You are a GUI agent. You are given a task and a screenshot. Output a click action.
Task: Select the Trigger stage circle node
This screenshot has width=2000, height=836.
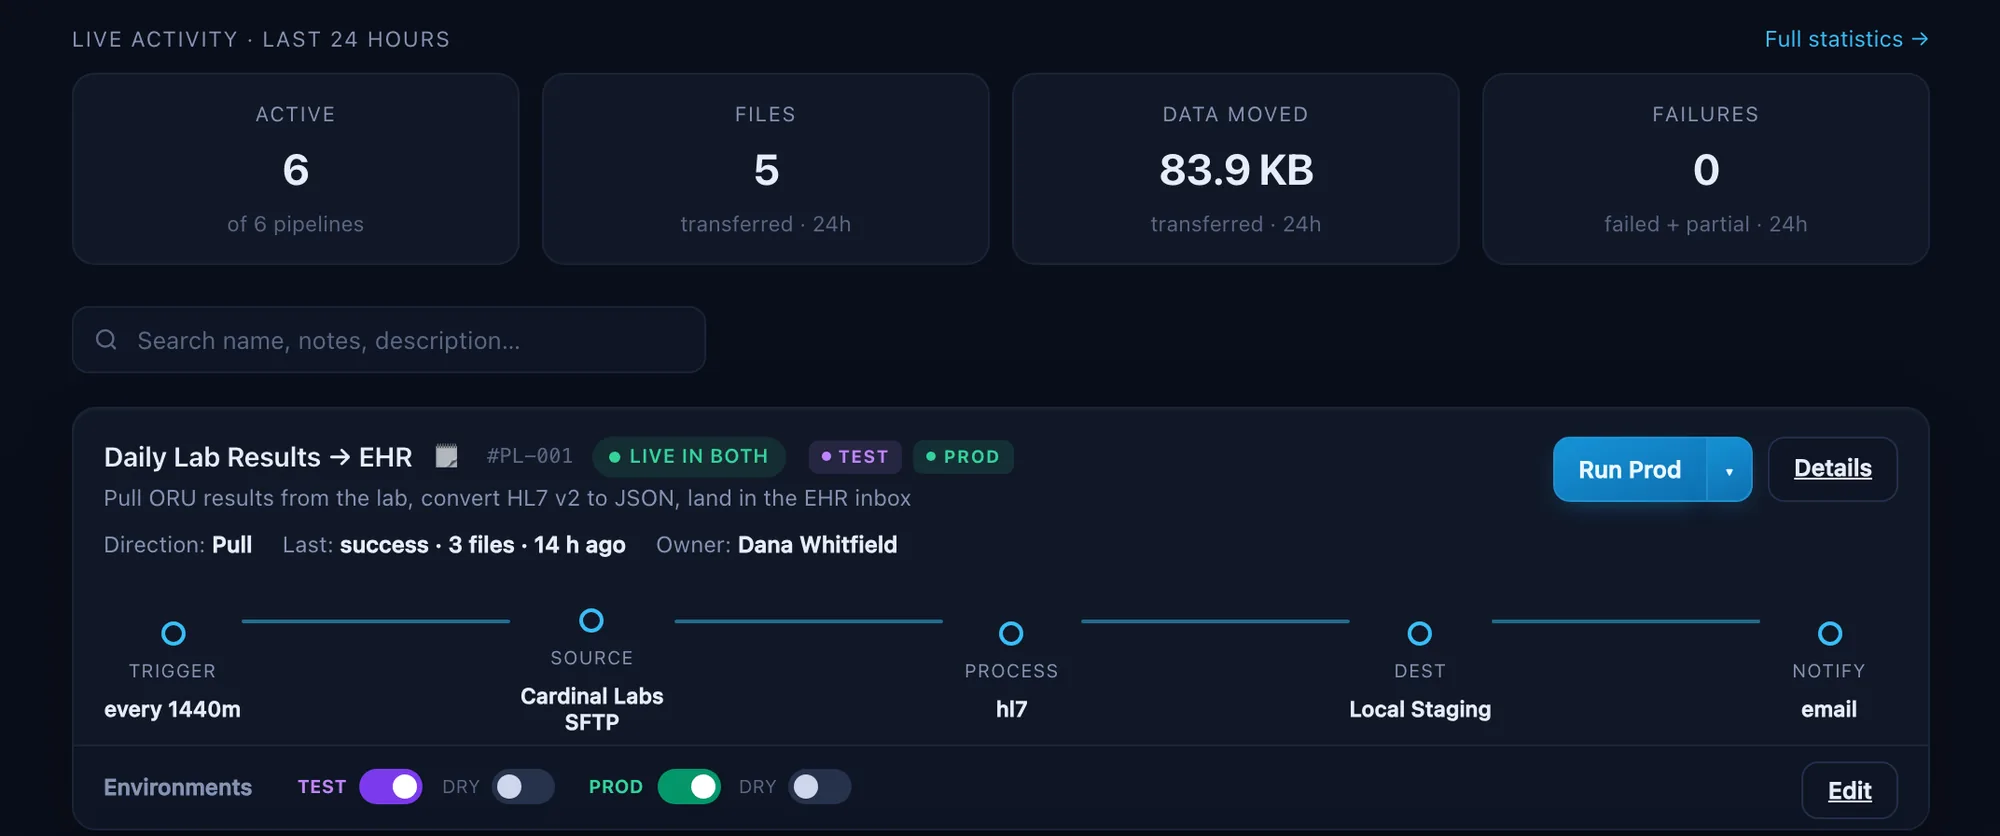(x=173, y=633)
